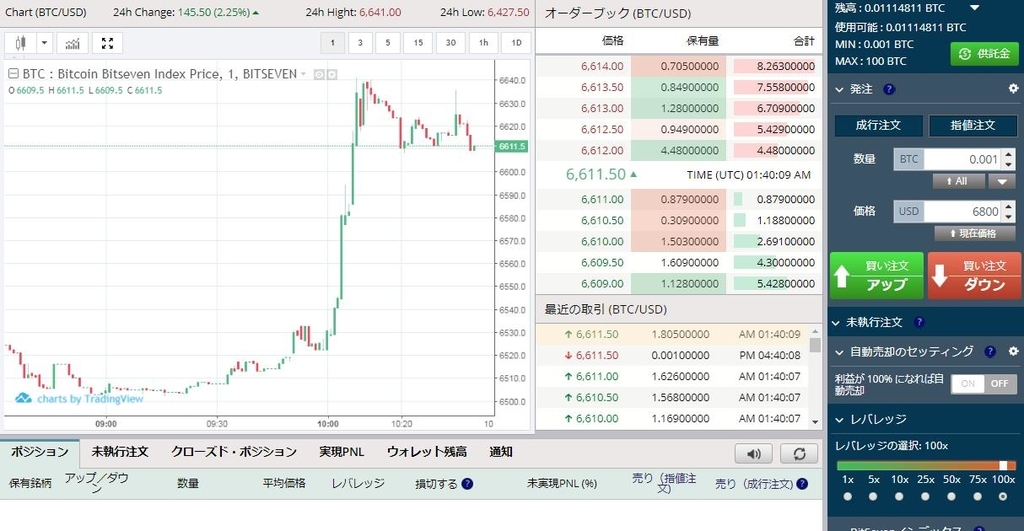Select 100x leverage radio dot
The width and height of the screenshot is (1024, 531).
pyautogui.click(x=1003, y=496)
